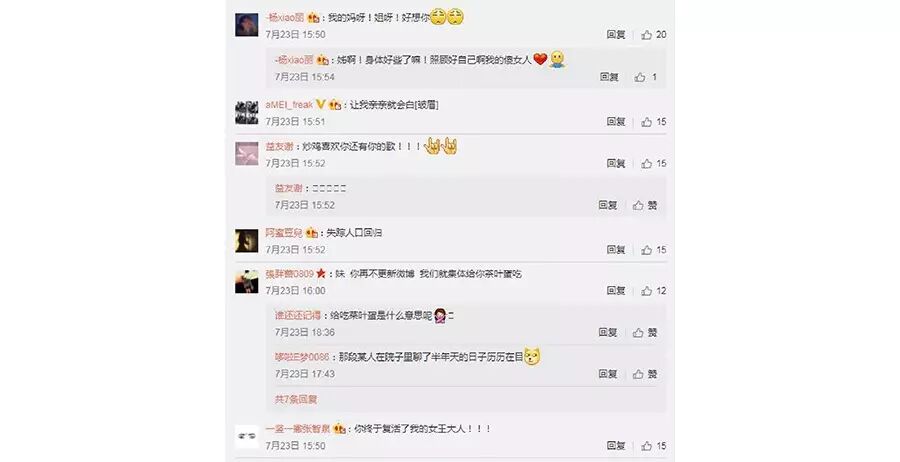Image resolution: width=900 pixels, height=462 pixels.
Task: Reply to the 失踪人口回归 comment
Action: coord(616,250)
